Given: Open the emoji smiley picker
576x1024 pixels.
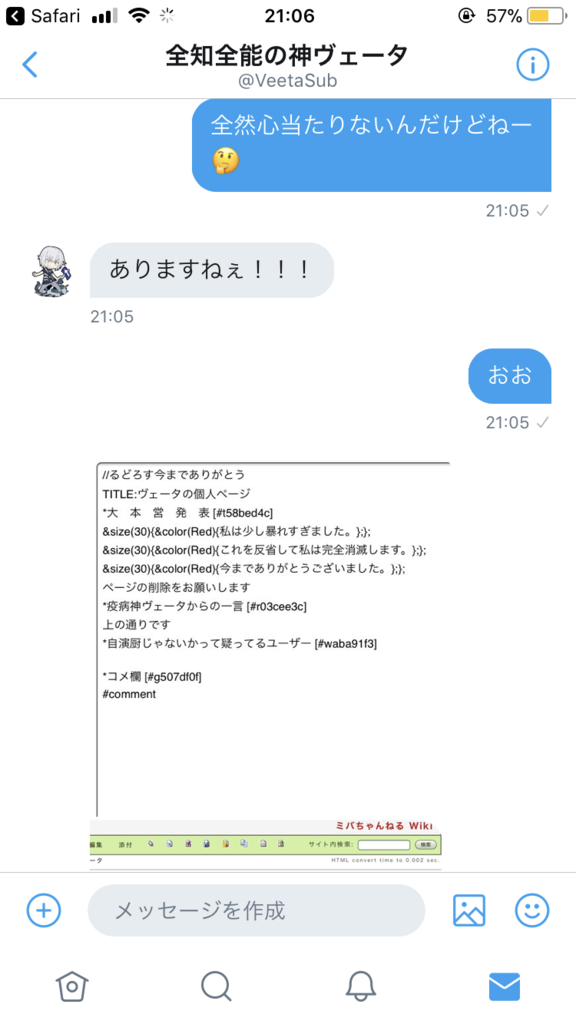Looking at the screenshot, I should pyautogui.click(x=532, y=910).
